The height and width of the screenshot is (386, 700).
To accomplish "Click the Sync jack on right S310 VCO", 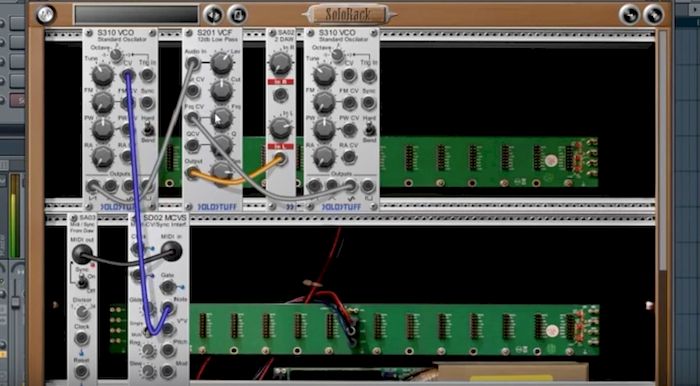I will pyautogui.click(x=369, y=103).
